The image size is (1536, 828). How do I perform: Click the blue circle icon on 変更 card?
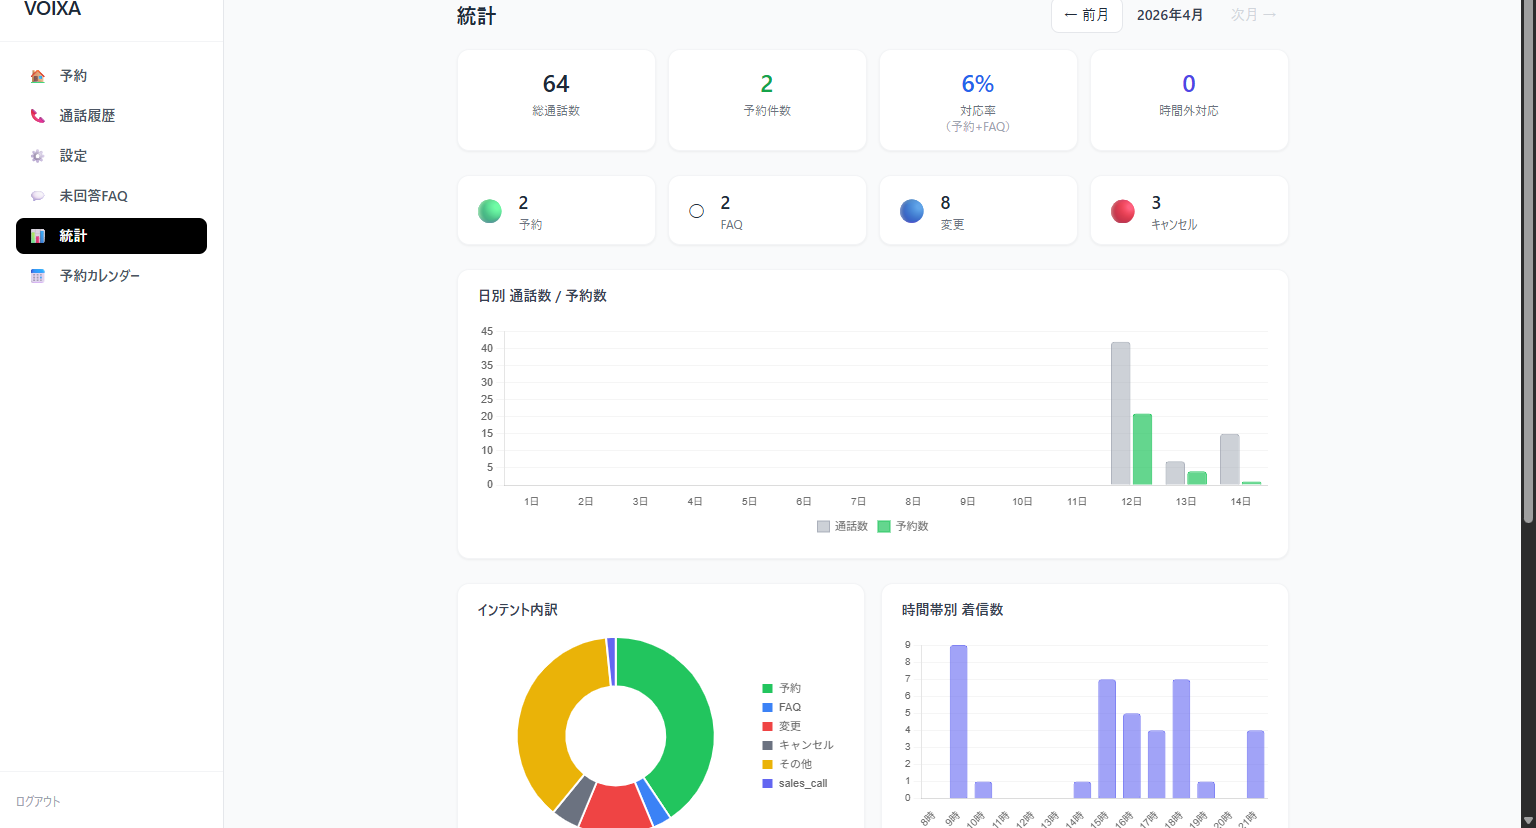pyautogui.click(x=912, y=211)
